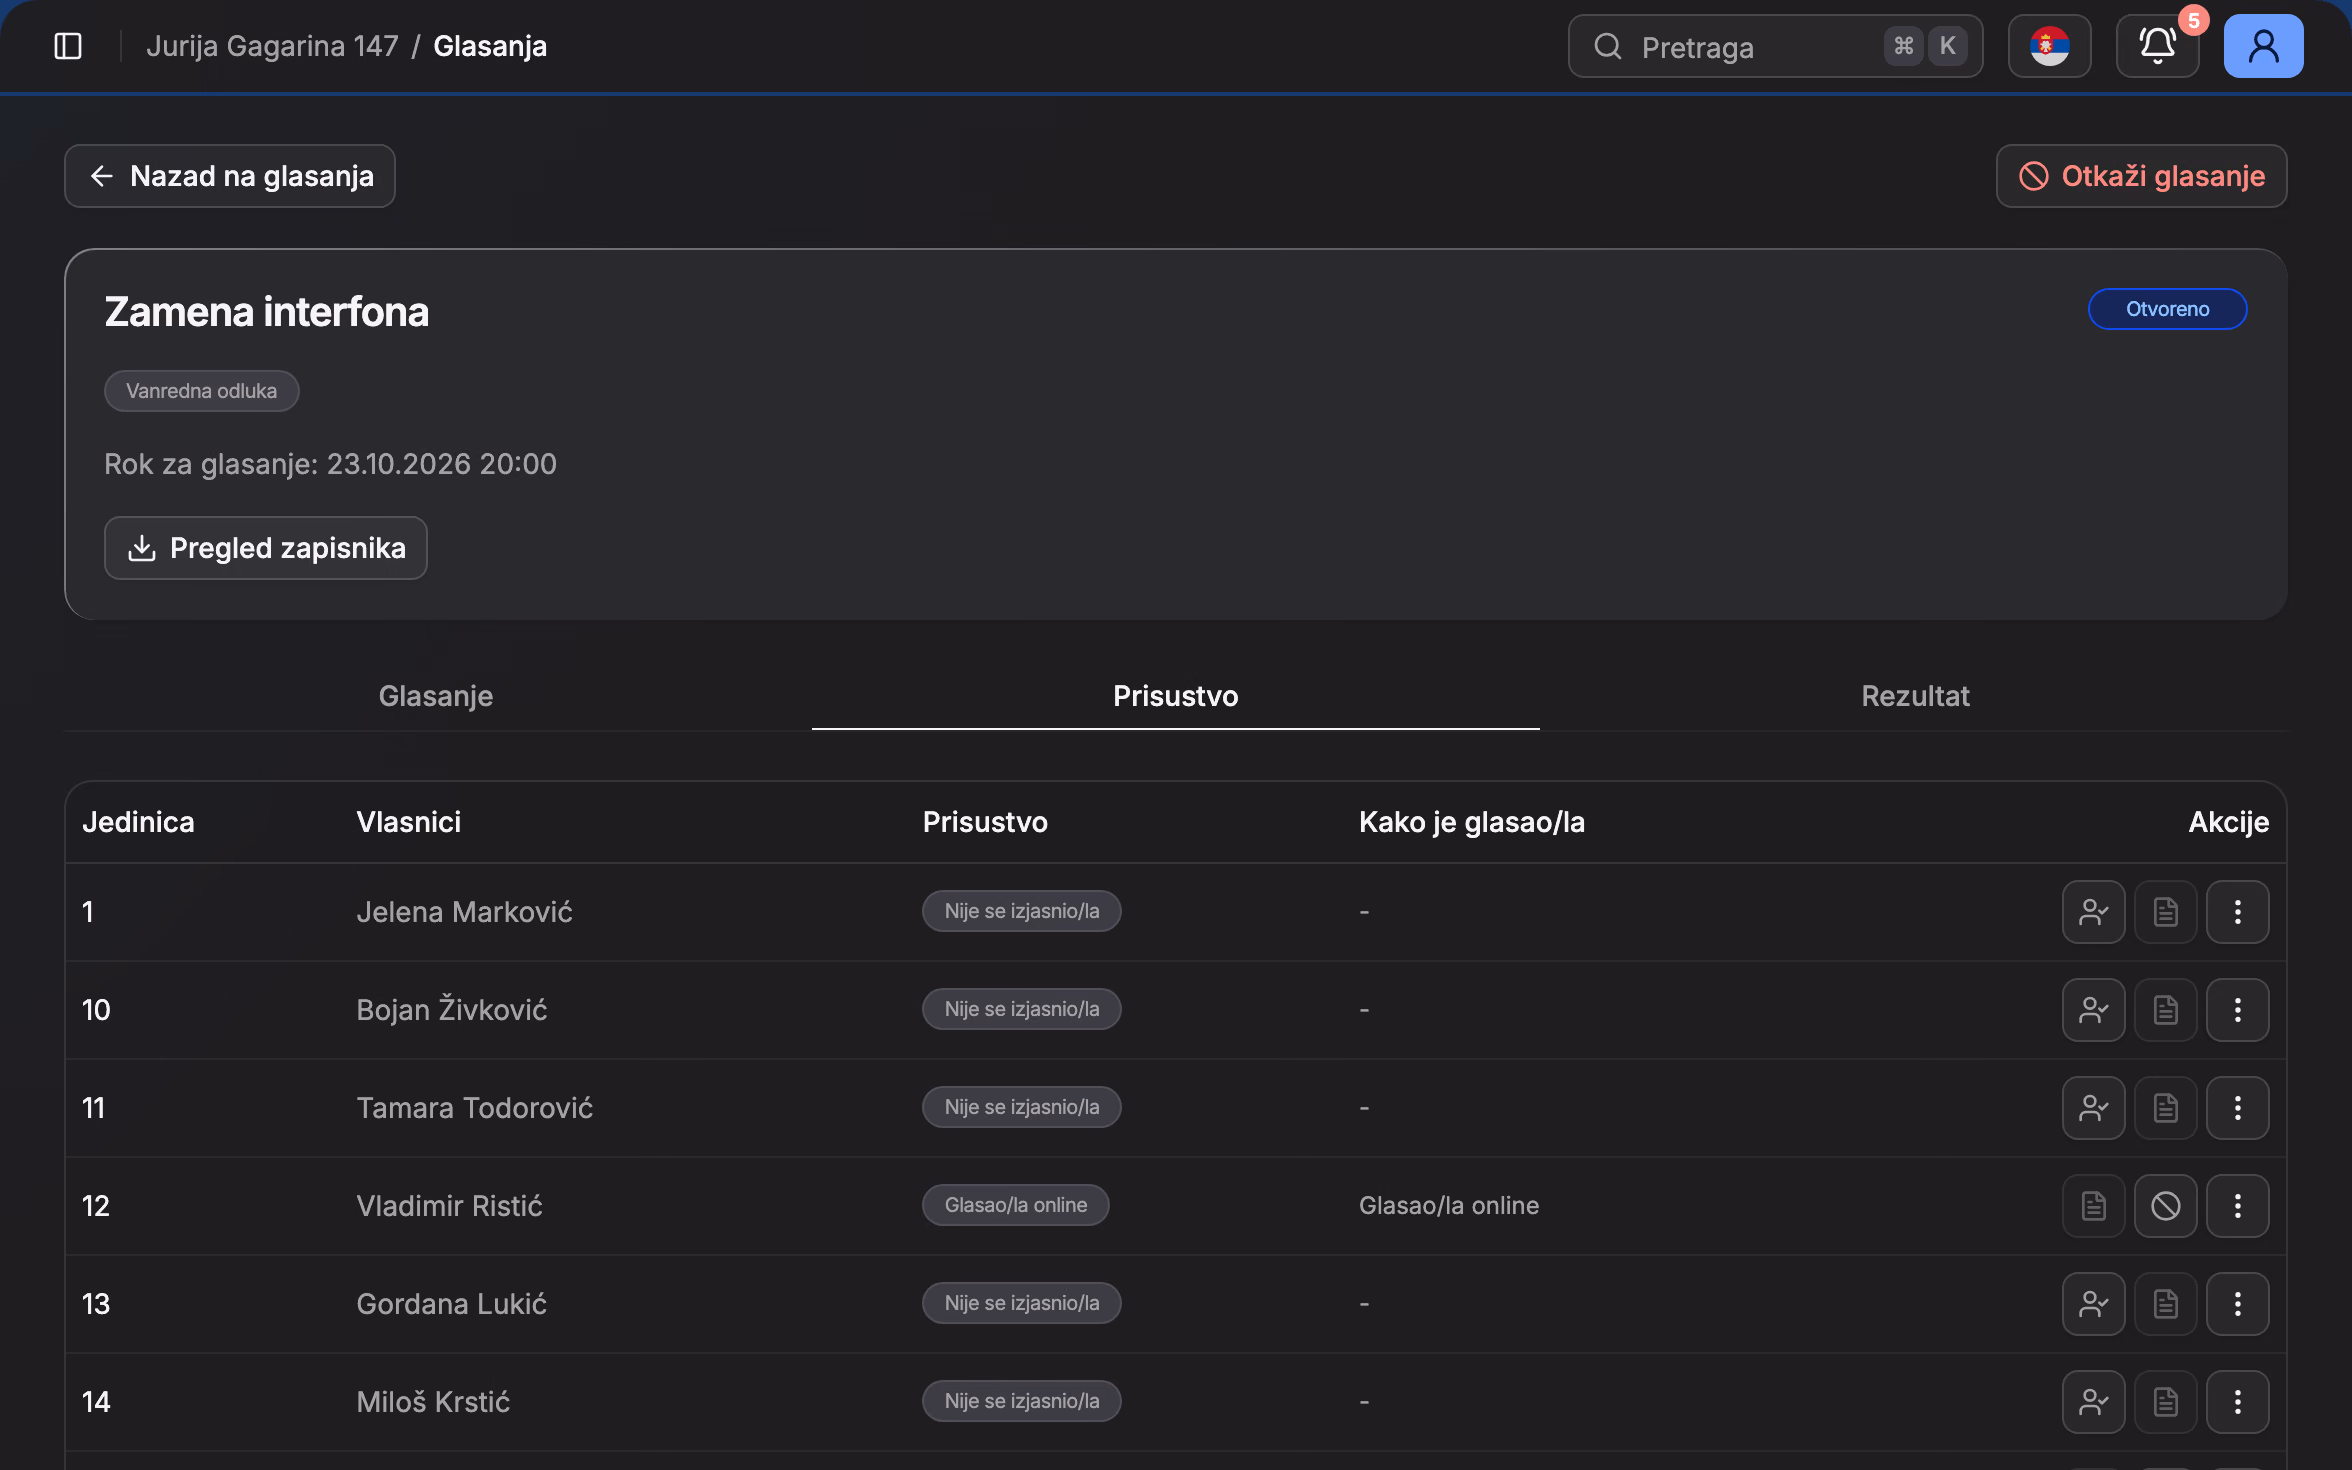The image size is (2352, 1470).
Task: Mark attendance for Gordana Lukić
Action: click(x=2093, y=1304)
